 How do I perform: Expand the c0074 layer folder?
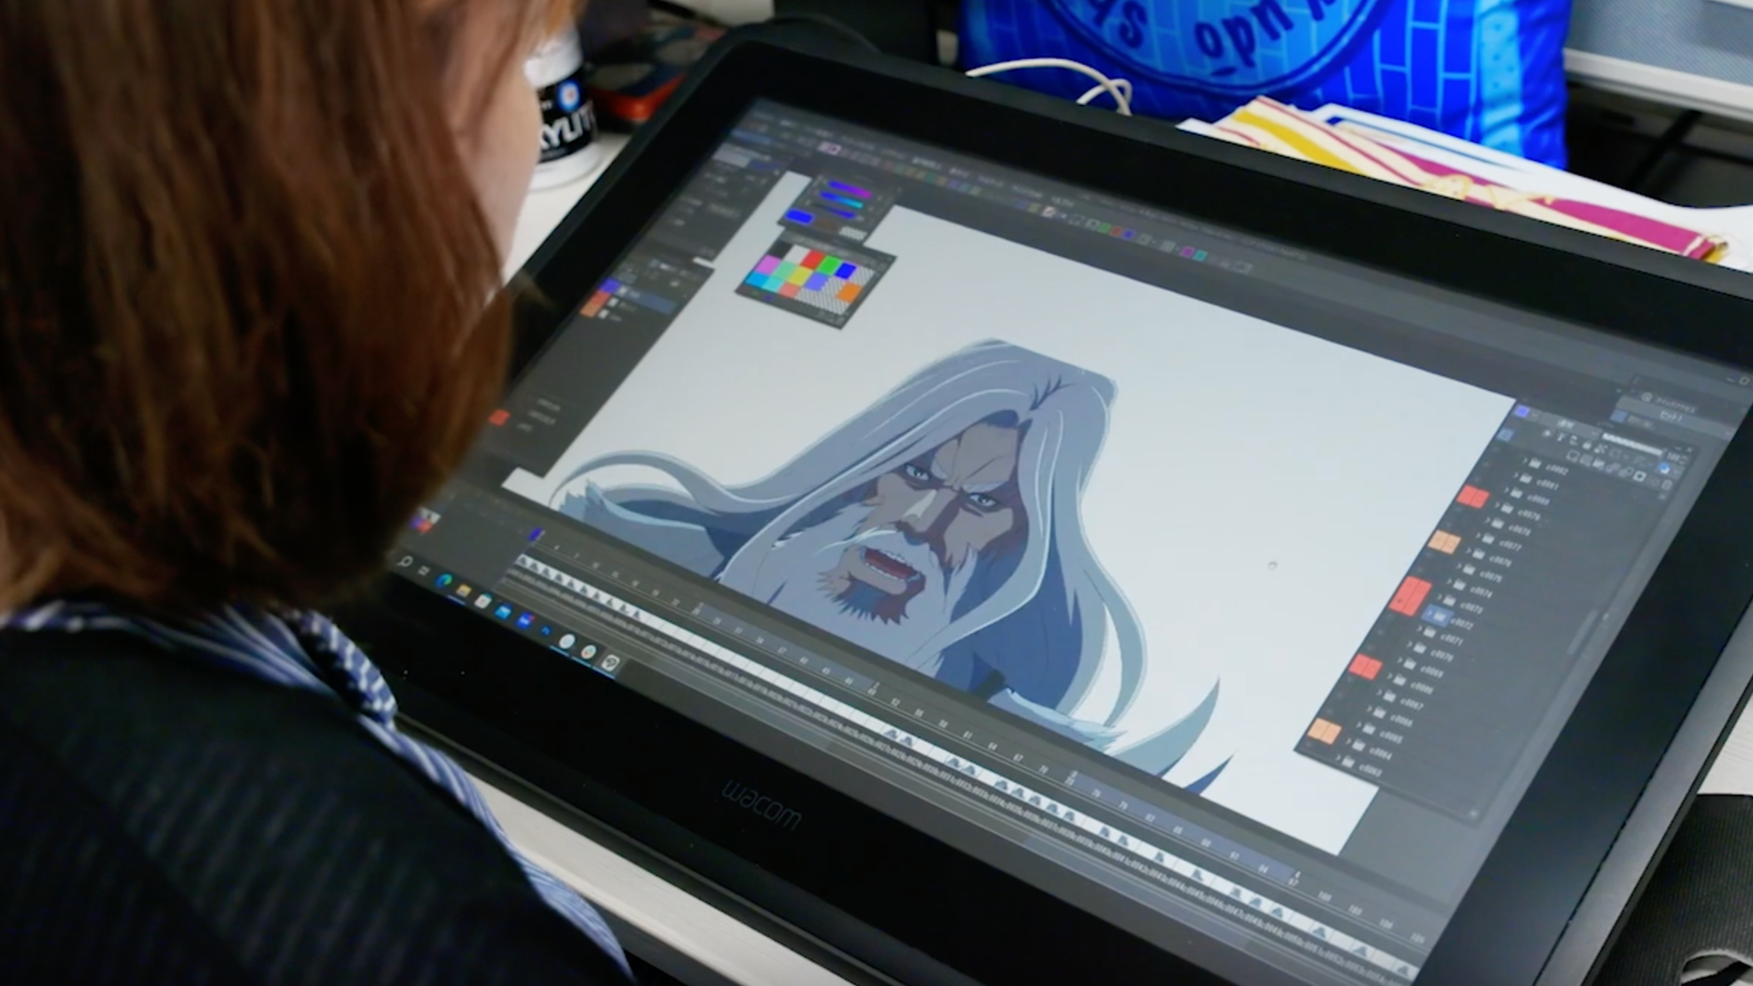1449,581
